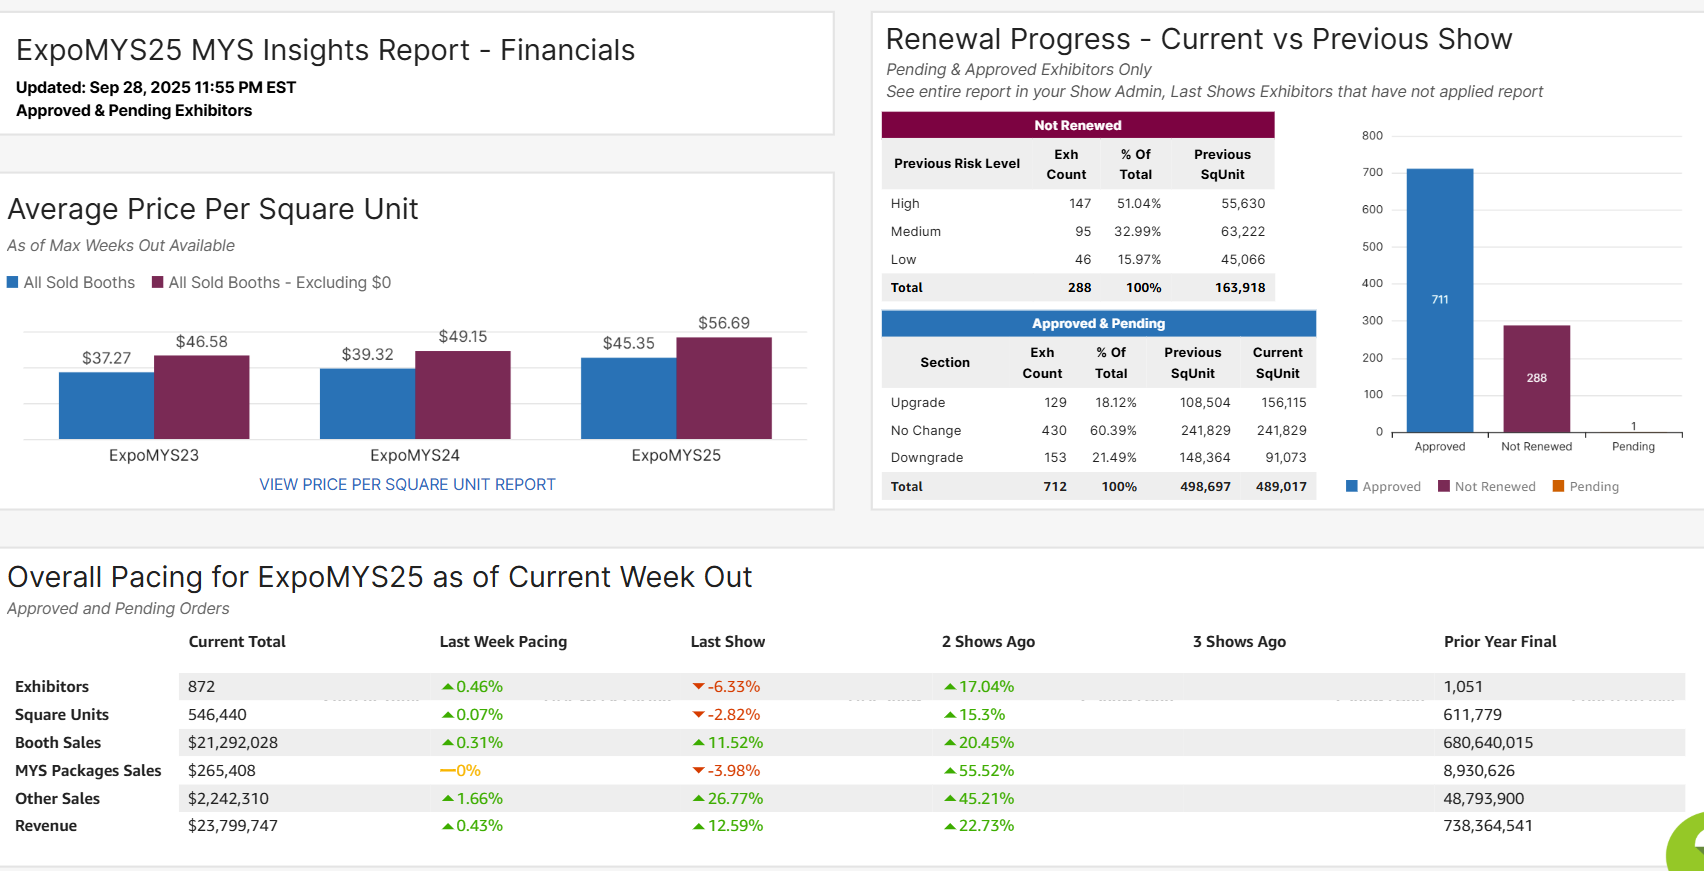
Task: Select the Approved & Pending header band
Action: click(1098, 324)
